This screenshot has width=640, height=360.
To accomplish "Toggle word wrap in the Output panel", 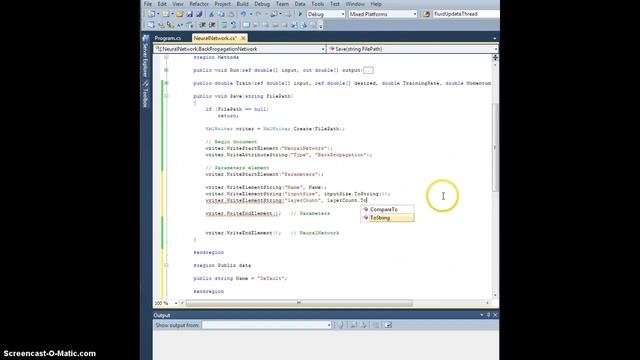I will pyautogui.click(x=388, y=325).
